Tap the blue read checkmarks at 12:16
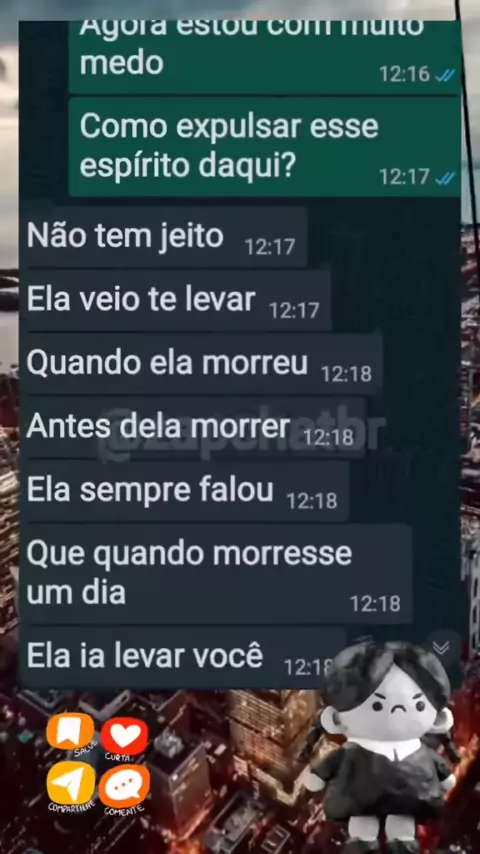Viewport: 480px width, 854px height. (x=446, y=74)
